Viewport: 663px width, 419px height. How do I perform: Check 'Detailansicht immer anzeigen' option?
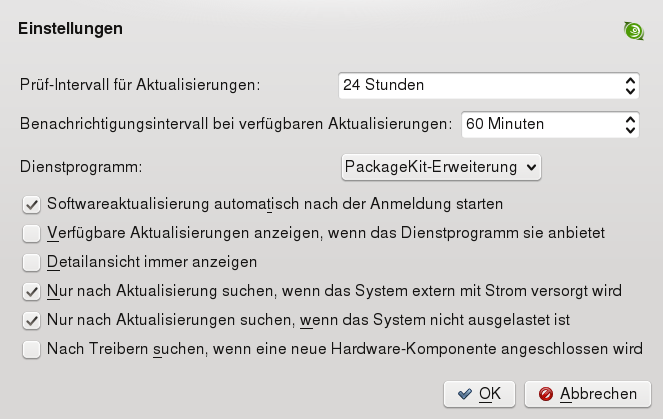31,262
